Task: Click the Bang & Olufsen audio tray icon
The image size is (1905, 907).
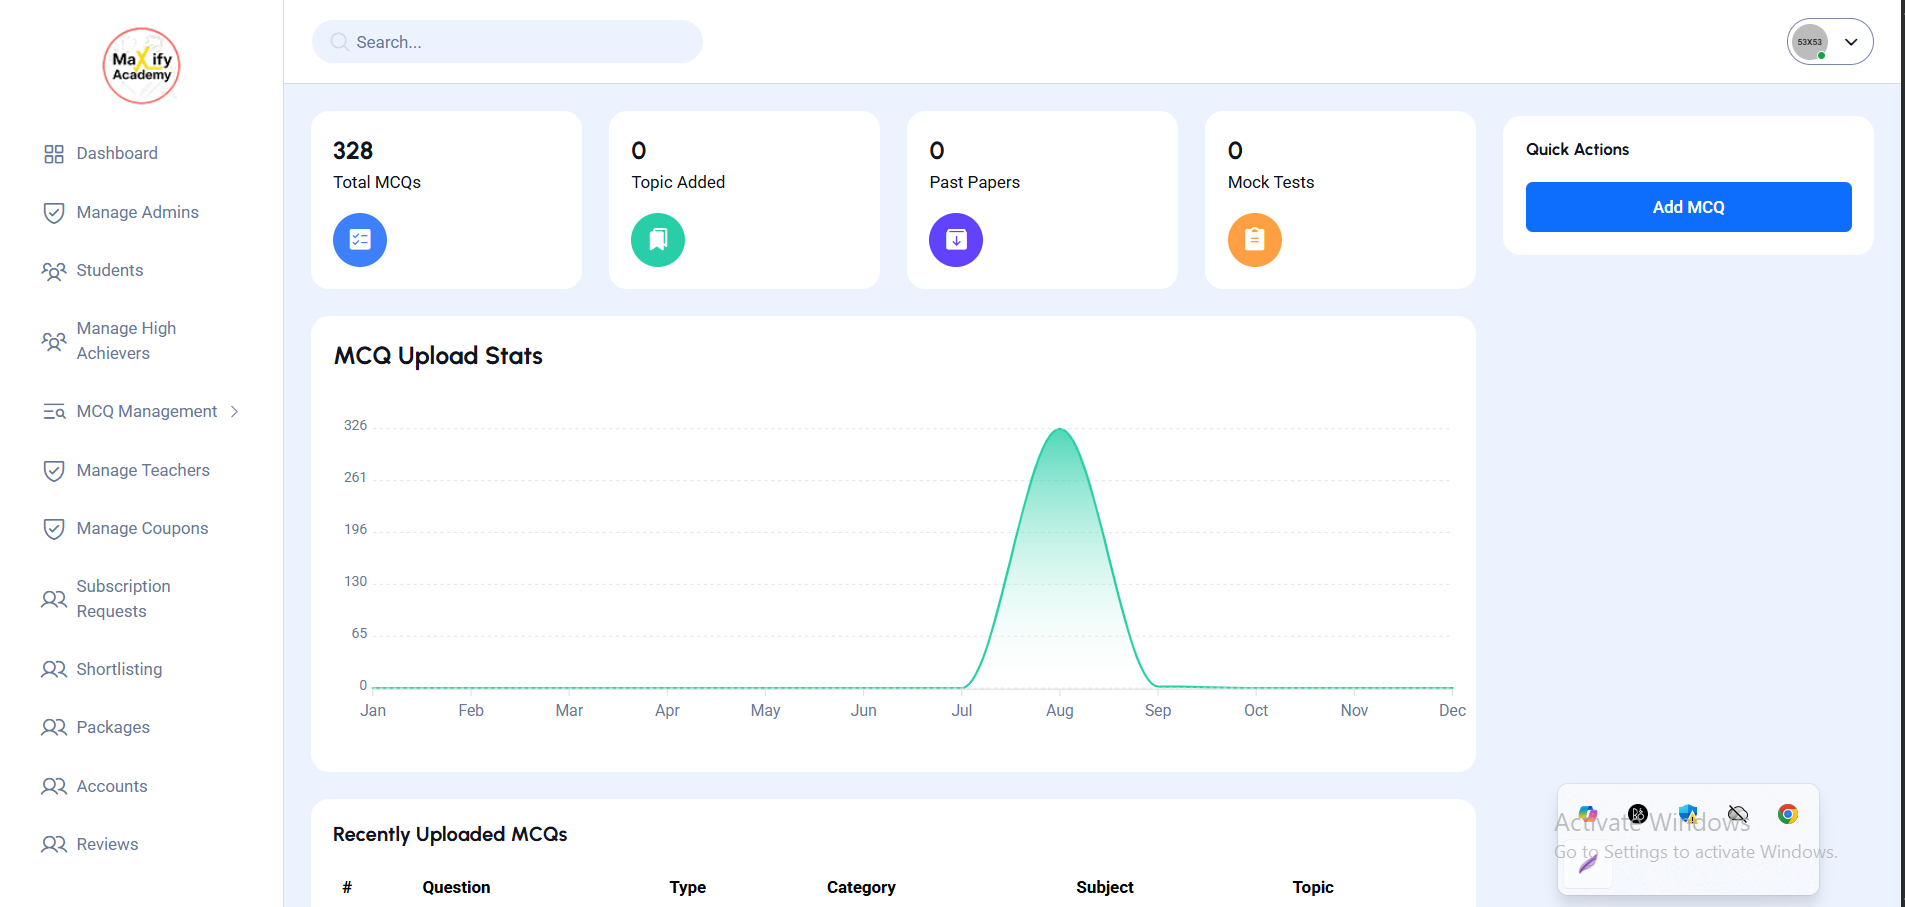Action: click(1638, 814)
